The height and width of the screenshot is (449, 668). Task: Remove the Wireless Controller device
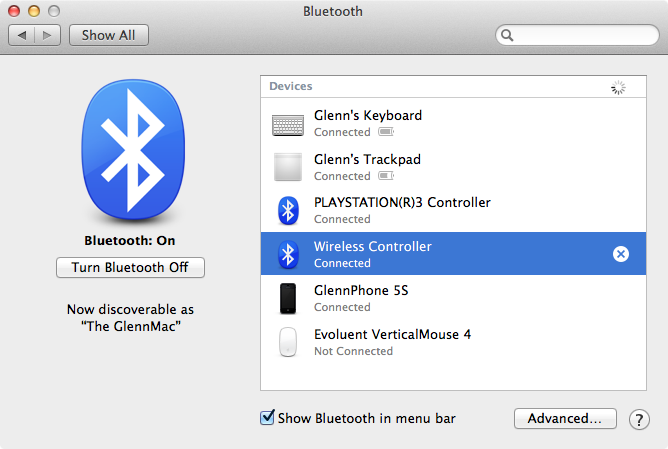(620, 254)
